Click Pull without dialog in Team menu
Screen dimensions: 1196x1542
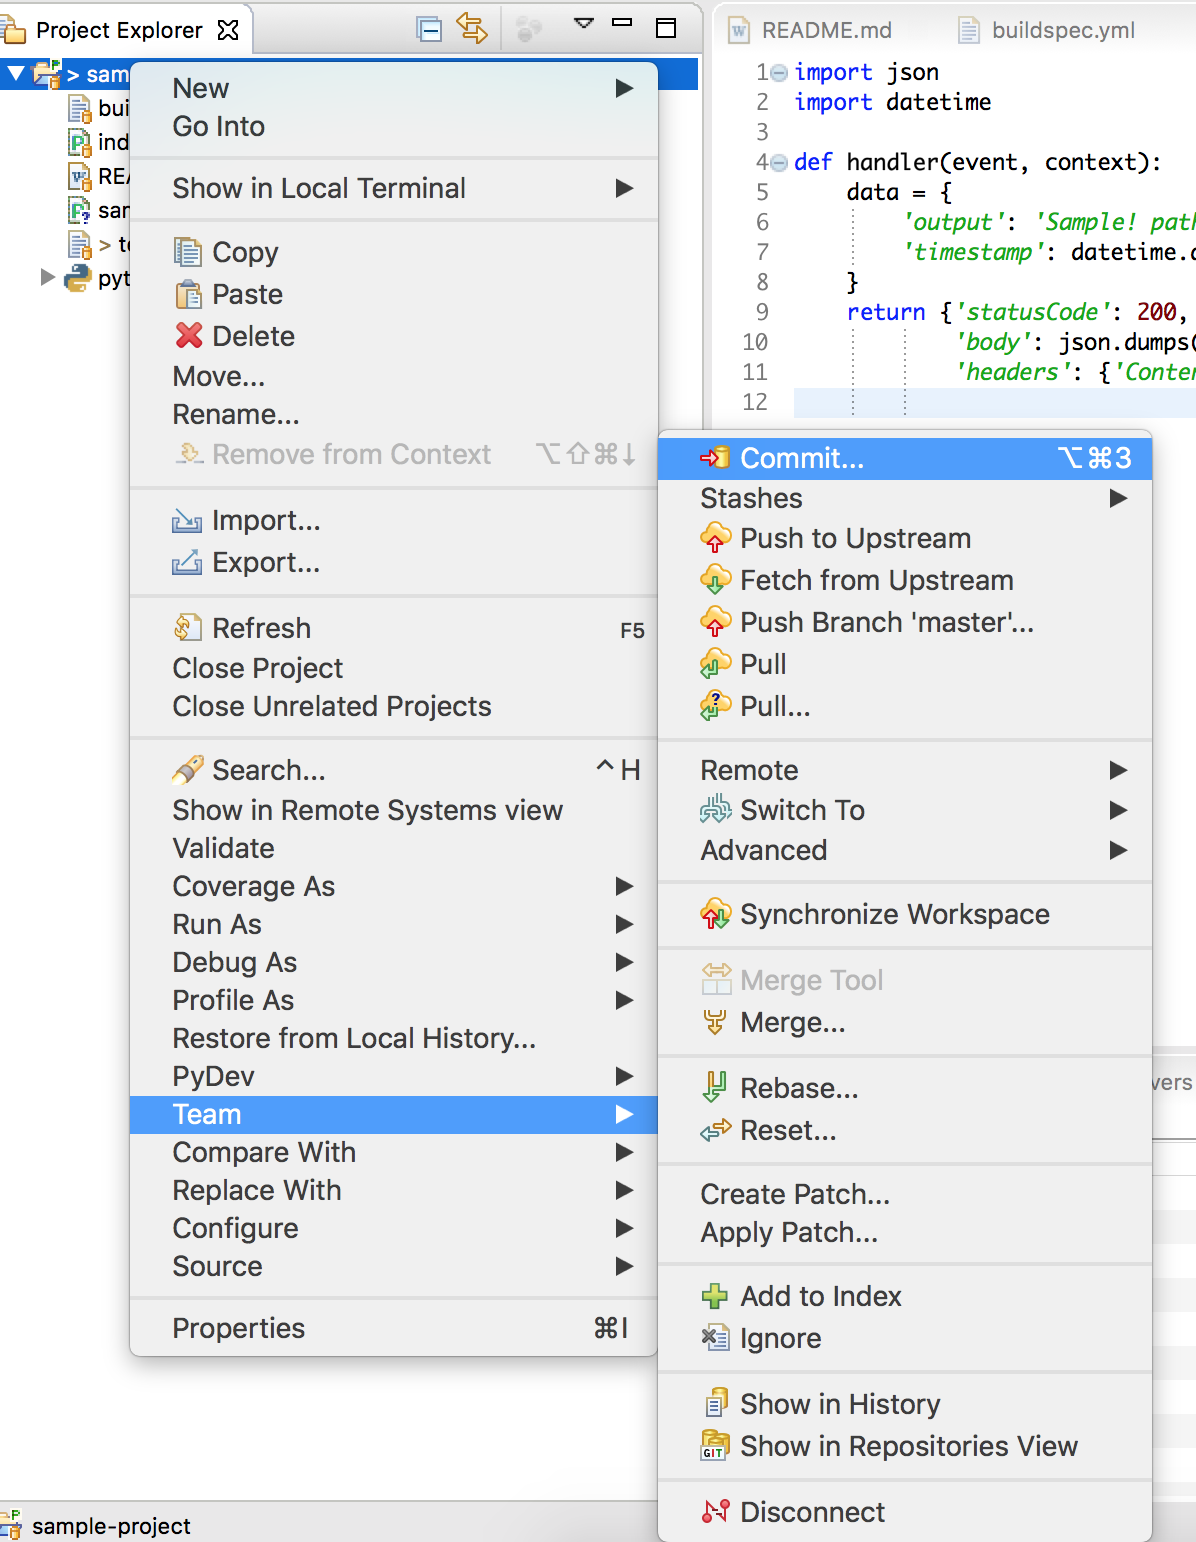(763, 664)
